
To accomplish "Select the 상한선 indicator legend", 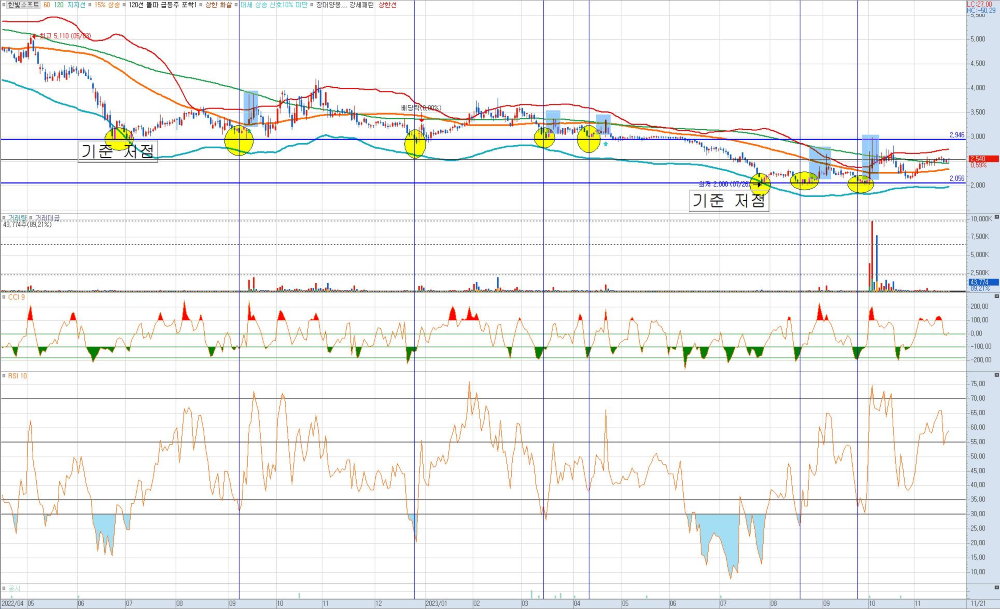I will (x=387, y=4).
